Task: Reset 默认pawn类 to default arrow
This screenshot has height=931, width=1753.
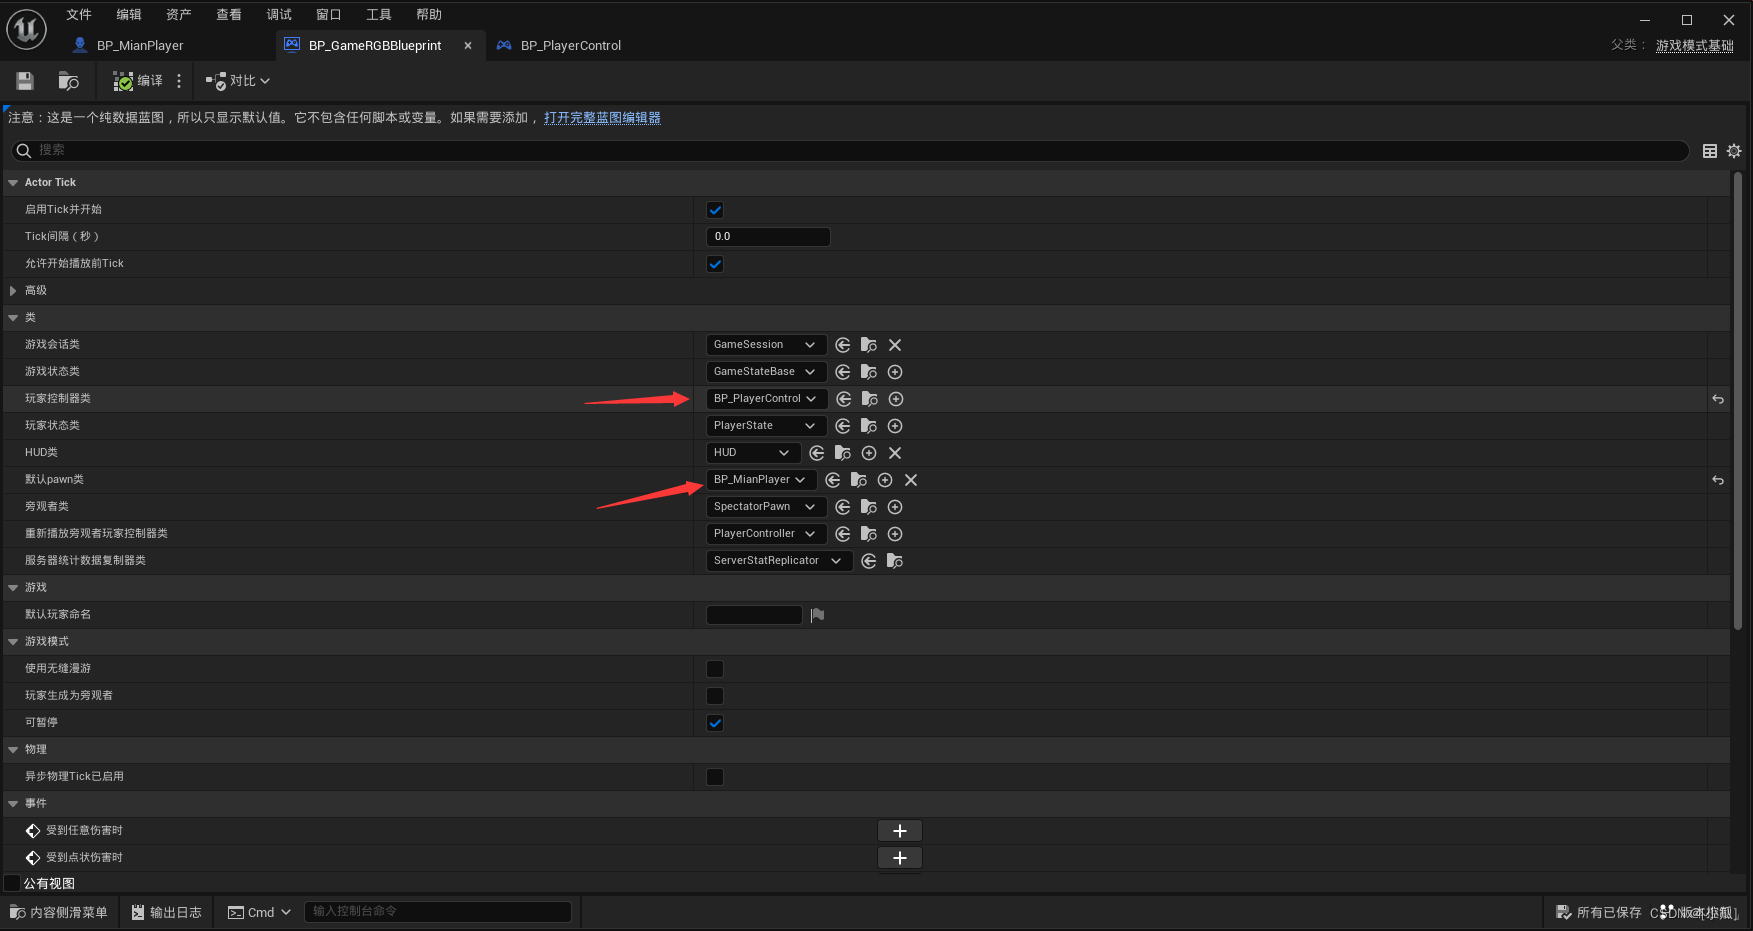Action: (1718, 480)
